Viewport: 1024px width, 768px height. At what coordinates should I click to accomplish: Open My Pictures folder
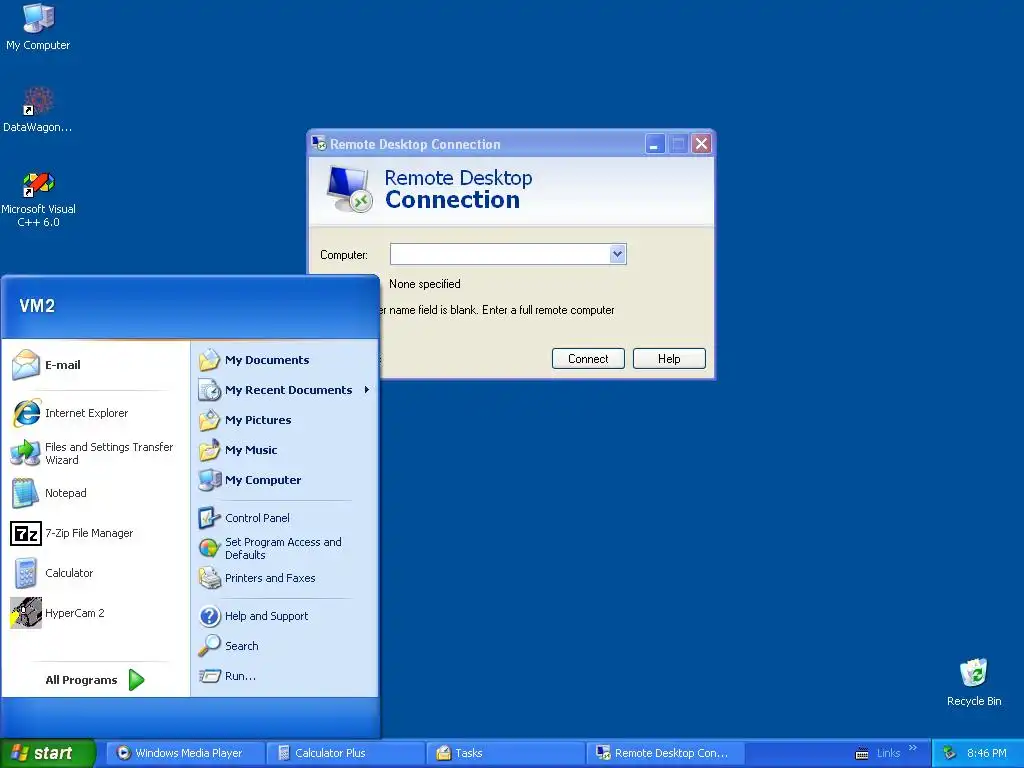click(285, 420)
